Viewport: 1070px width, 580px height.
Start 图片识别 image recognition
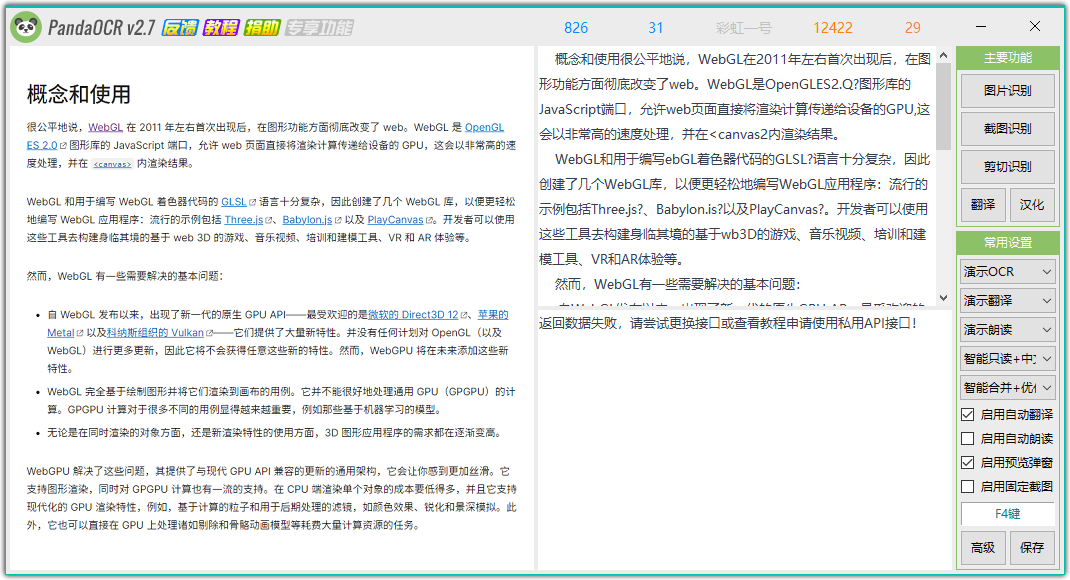pos(1007,90)
